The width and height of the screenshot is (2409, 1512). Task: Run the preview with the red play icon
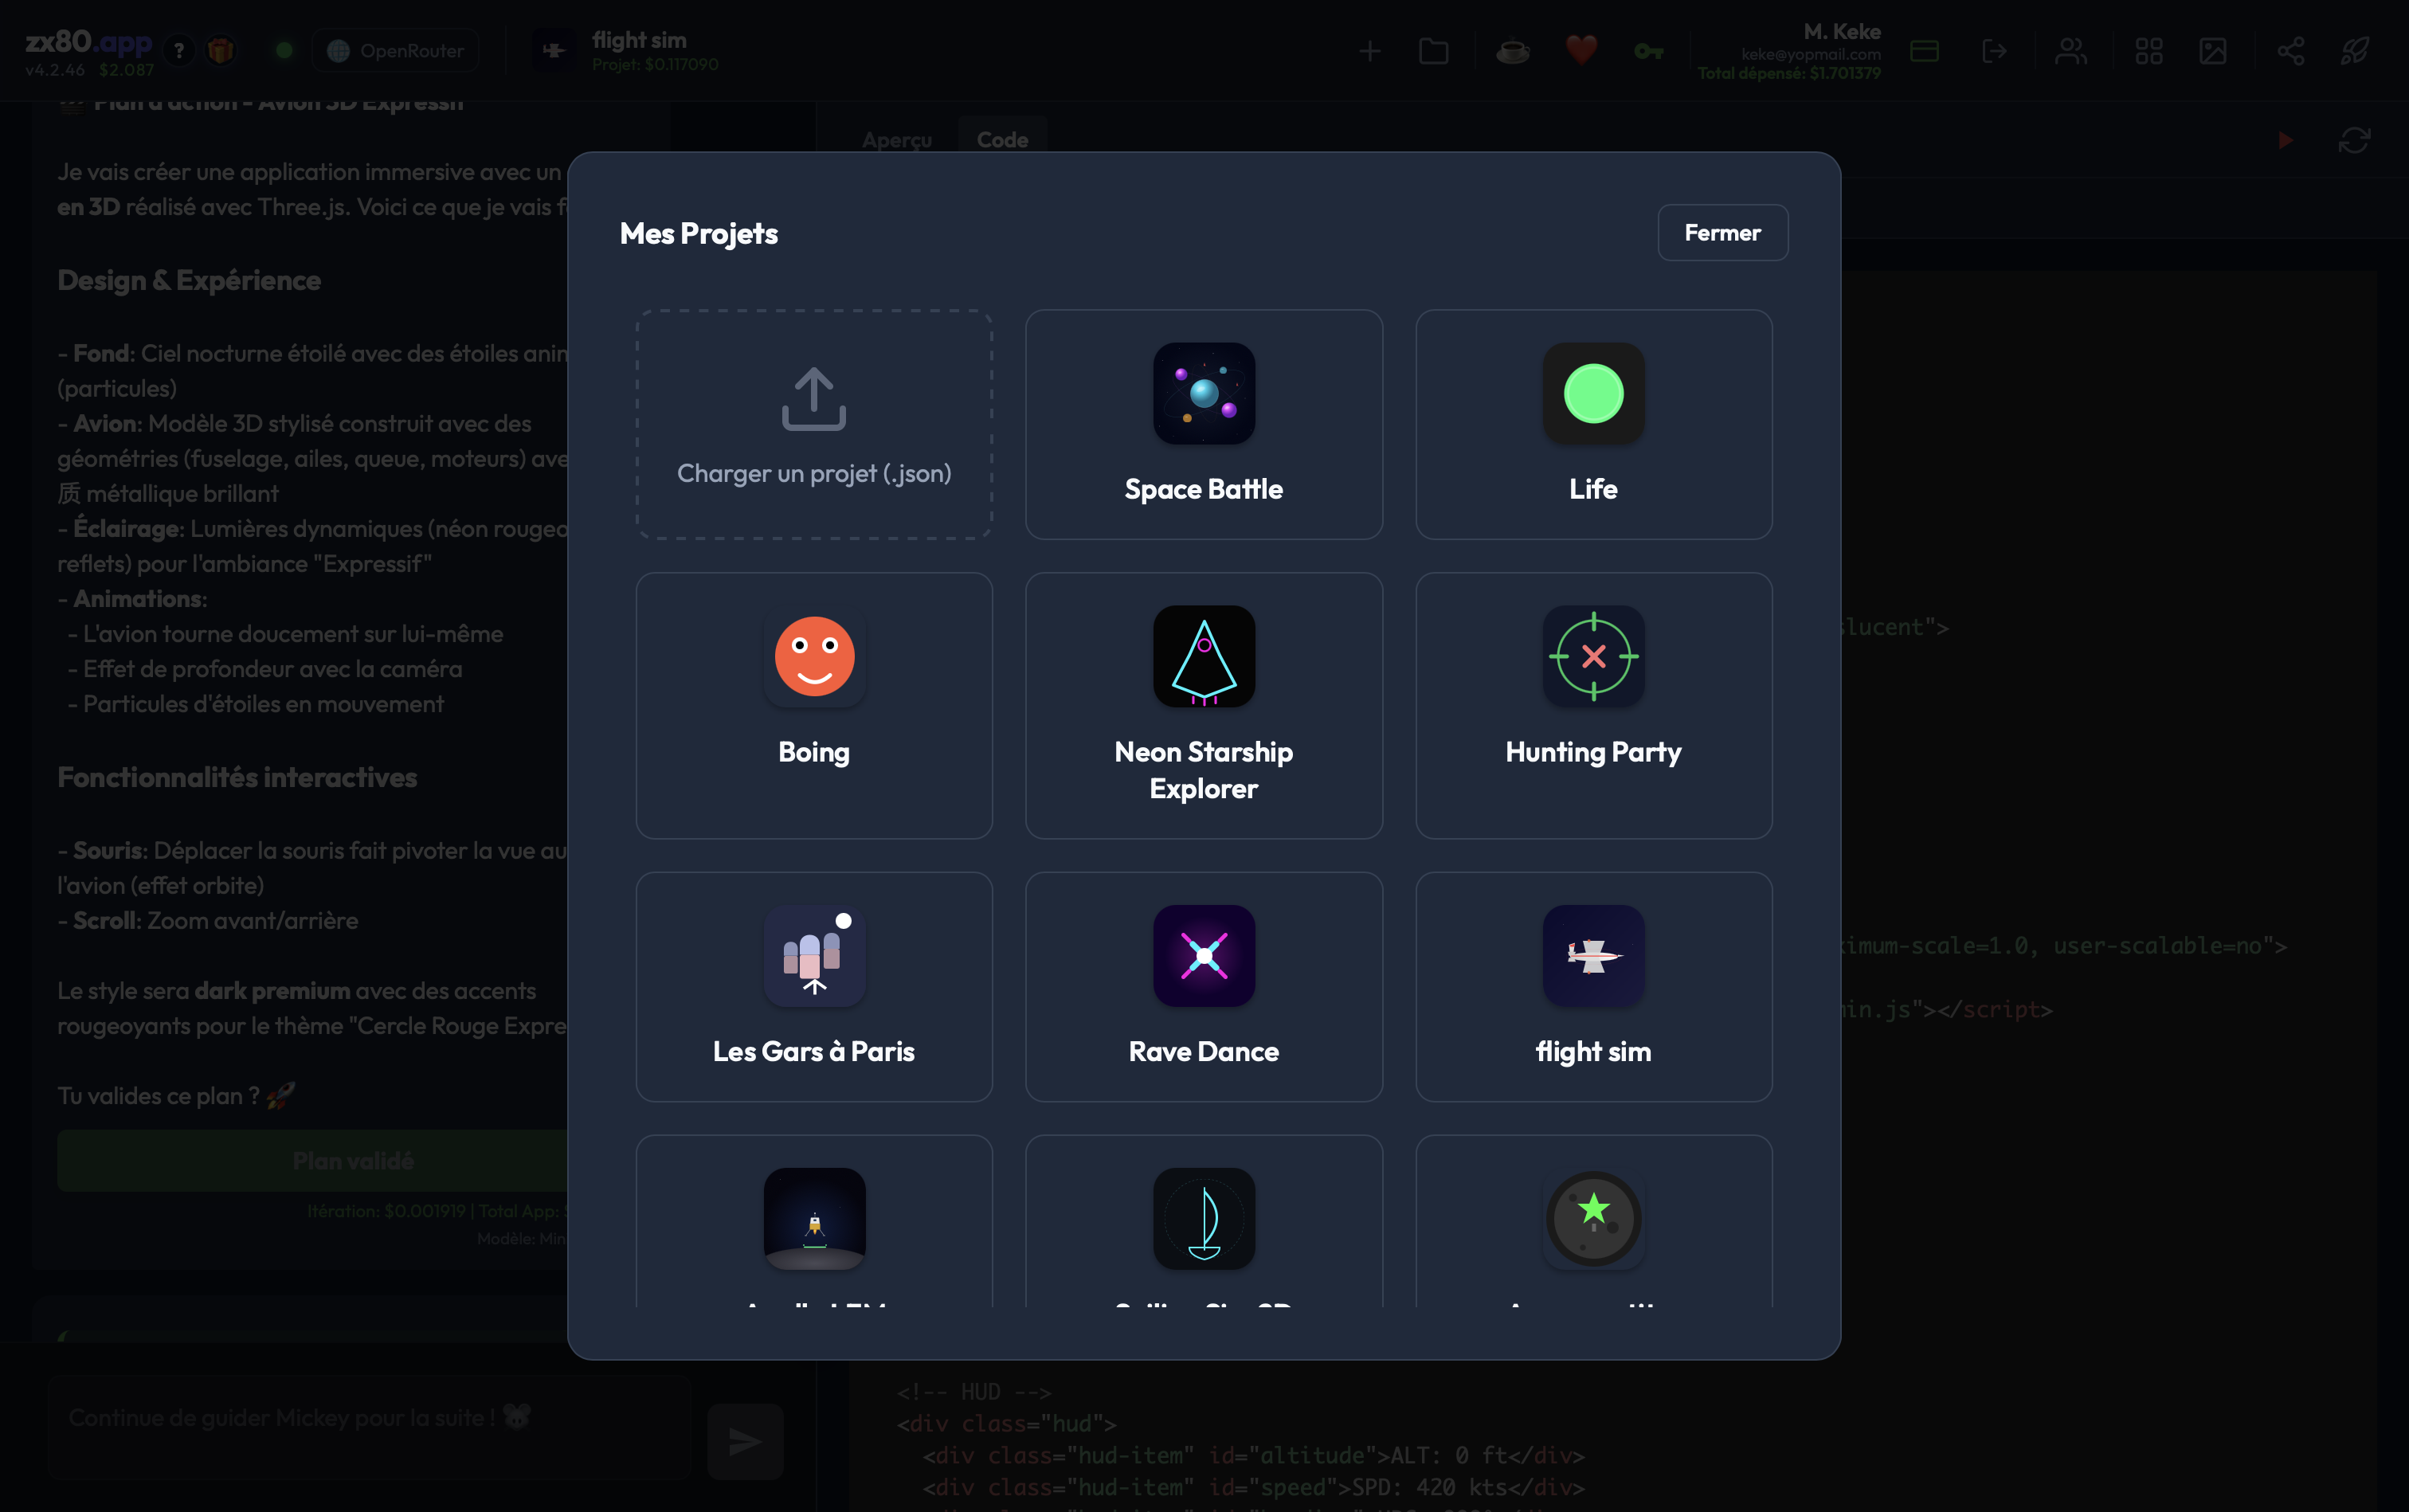tap(2285, 140)
